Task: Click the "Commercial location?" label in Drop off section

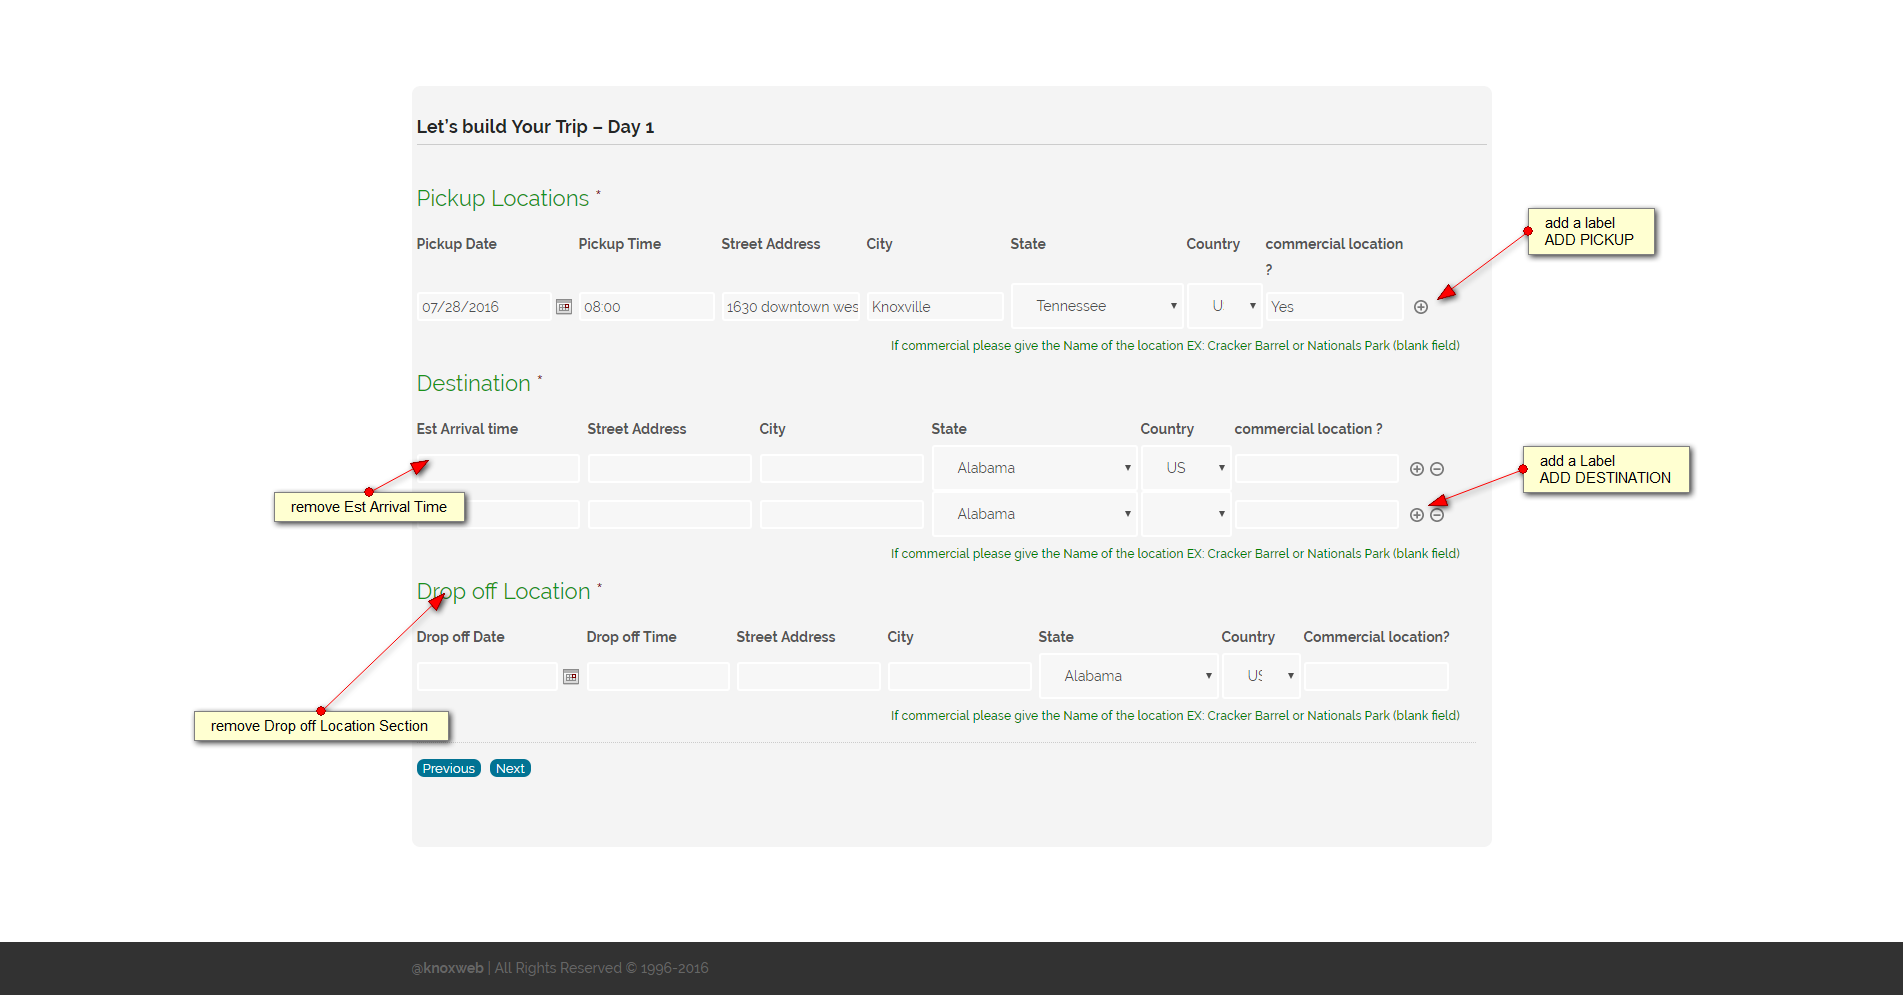Action: 1376,637
